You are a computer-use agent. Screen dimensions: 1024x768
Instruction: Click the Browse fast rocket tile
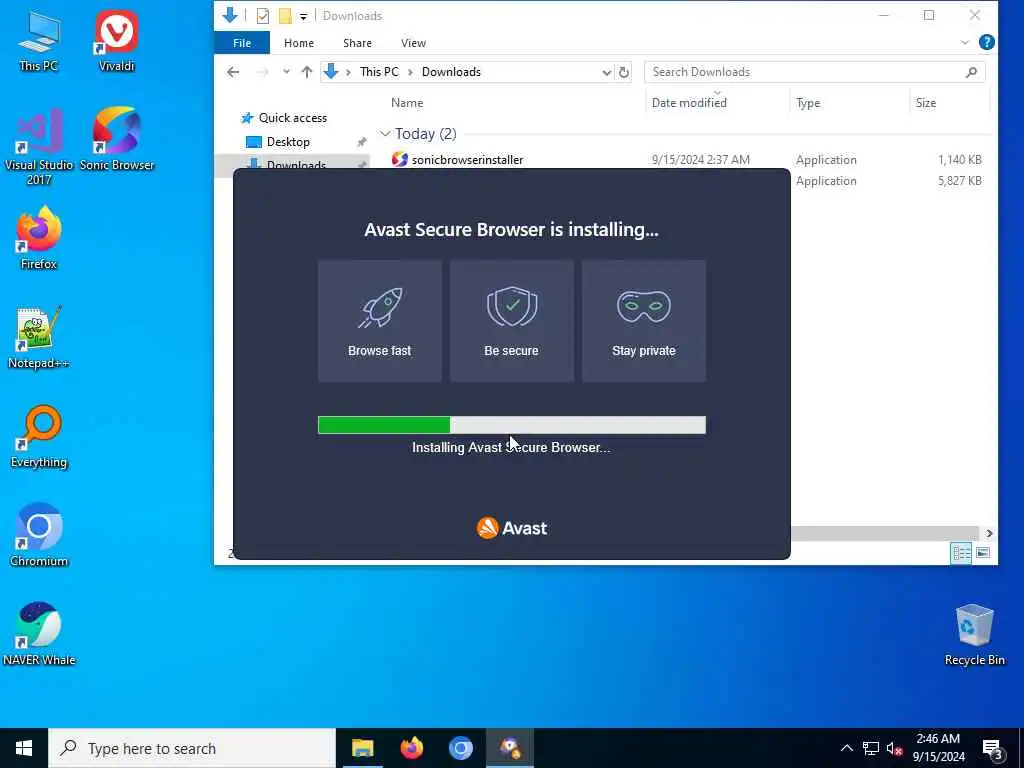point(379,321)
